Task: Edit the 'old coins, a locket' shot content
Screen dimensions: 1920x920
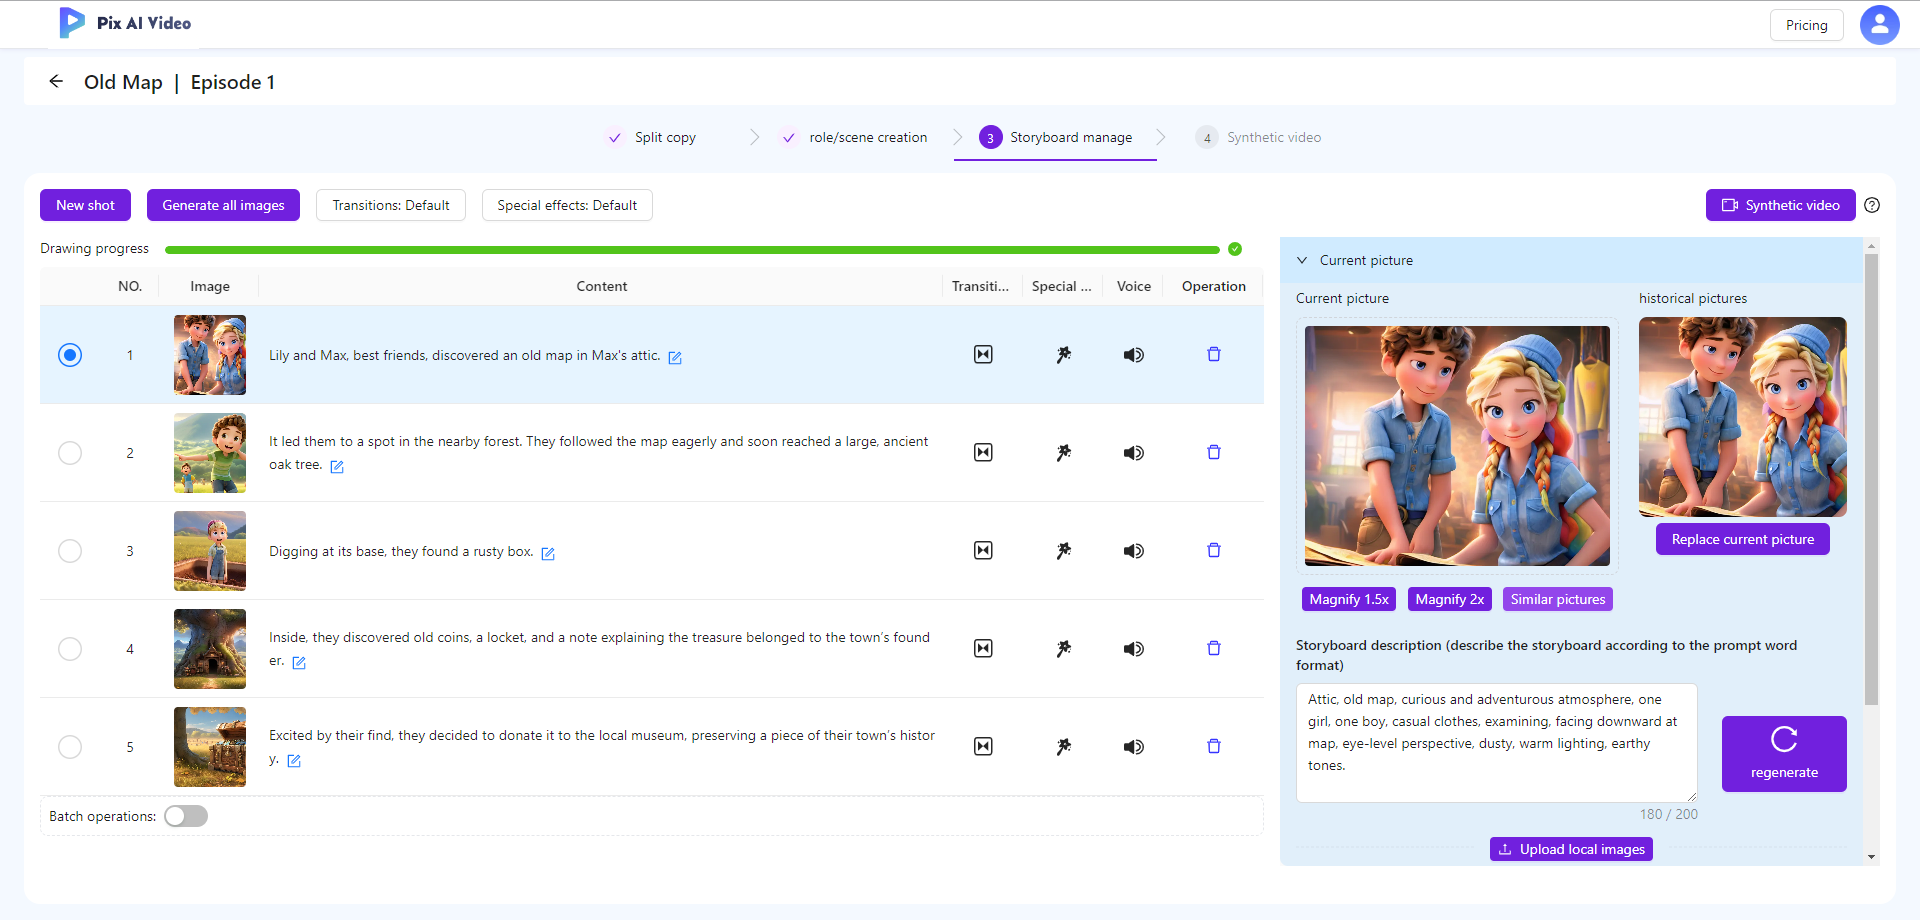Action: click(x=299, y=663)
